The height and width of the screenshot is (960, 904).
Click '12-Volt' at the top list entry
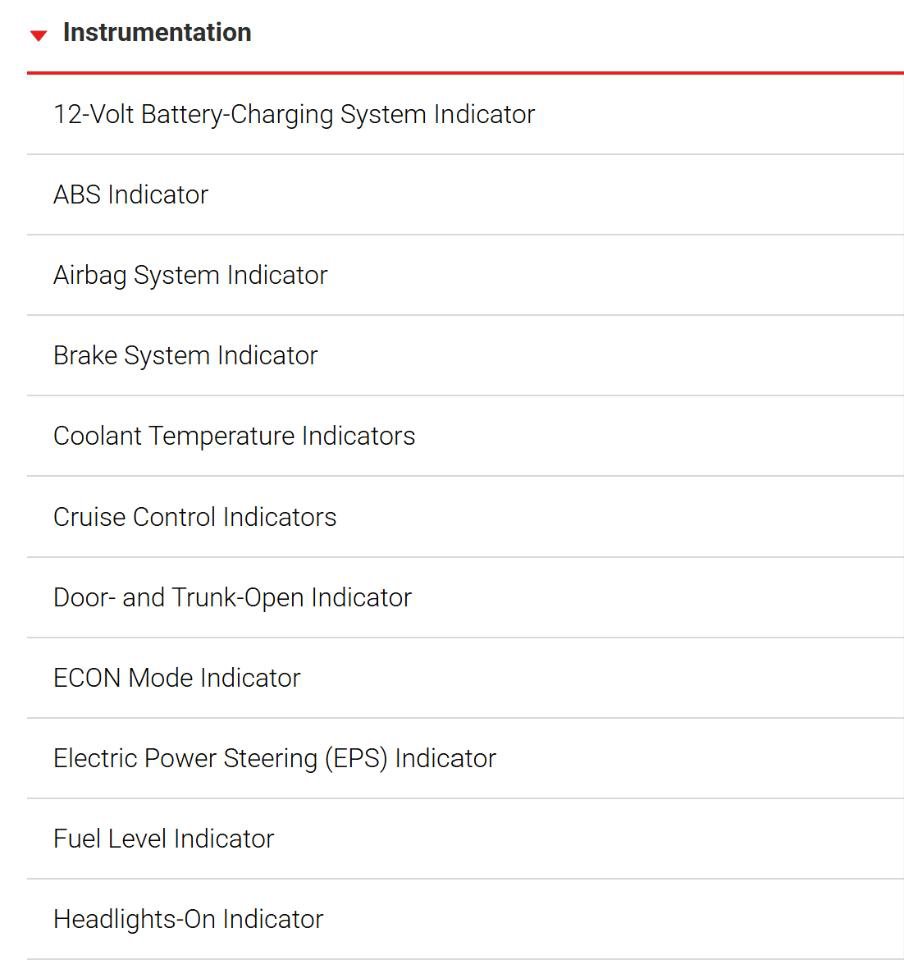pos(94,114)
